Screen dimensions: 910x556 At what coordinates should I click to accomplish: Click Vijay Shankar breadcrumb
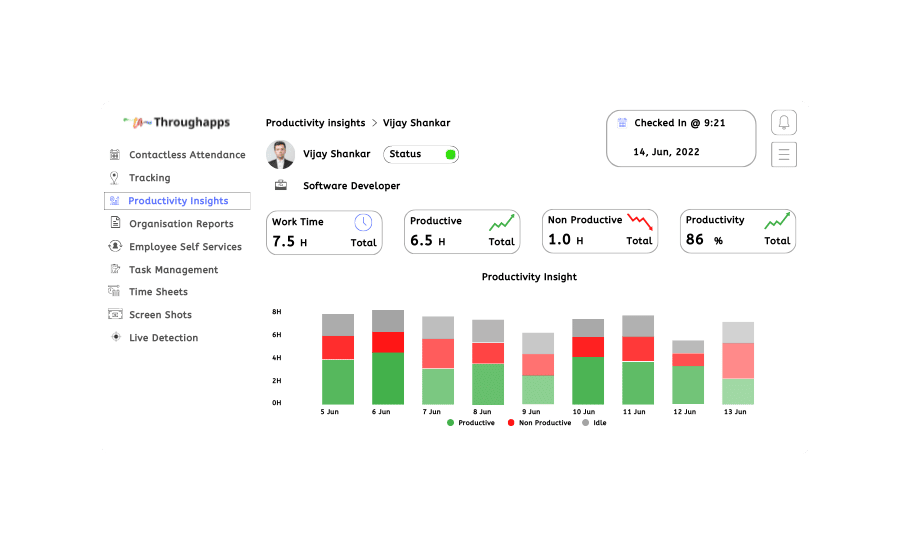[416, 122]
